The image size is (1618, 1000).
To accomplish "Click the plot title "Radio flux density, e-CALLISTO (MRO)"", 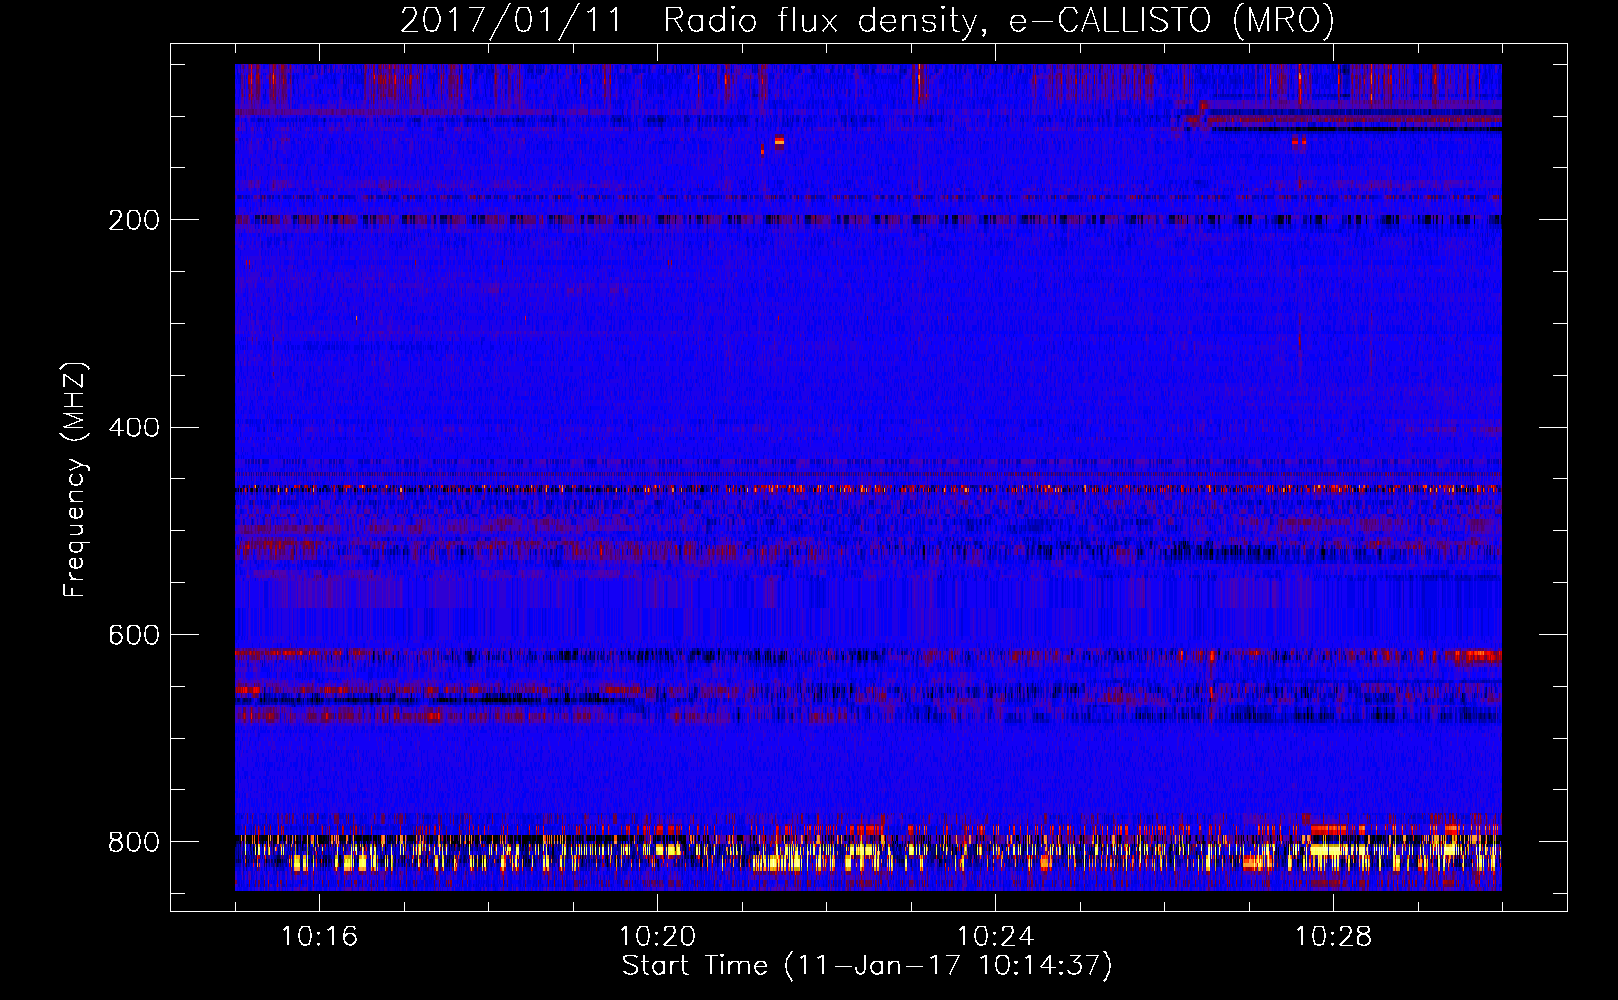I will point(999,20).
